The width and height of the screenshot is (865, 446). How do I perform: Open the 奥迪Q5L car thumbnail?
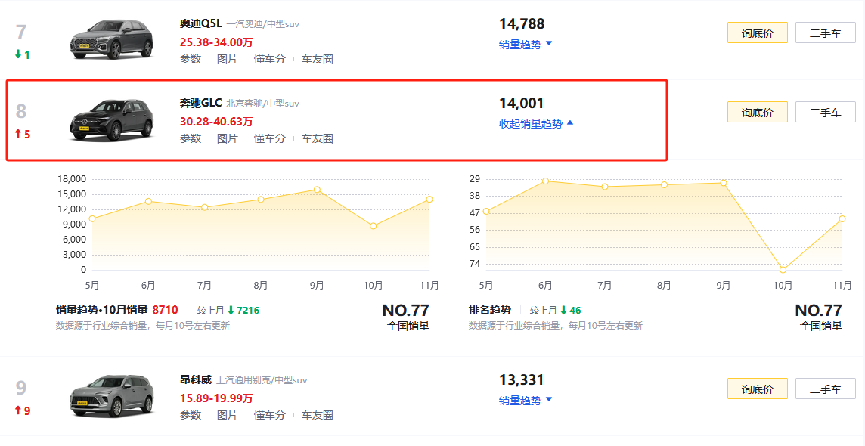coord(111,40)
